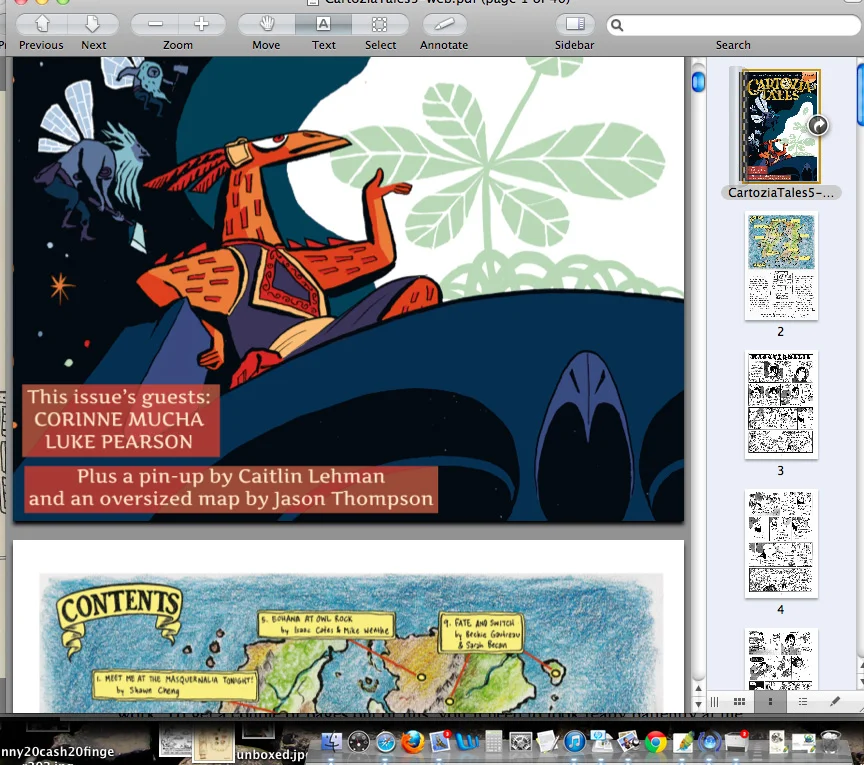Toggle the Sidebar panel
The image size is (864, 765).
pyautogui.click(x=575, y=24)
